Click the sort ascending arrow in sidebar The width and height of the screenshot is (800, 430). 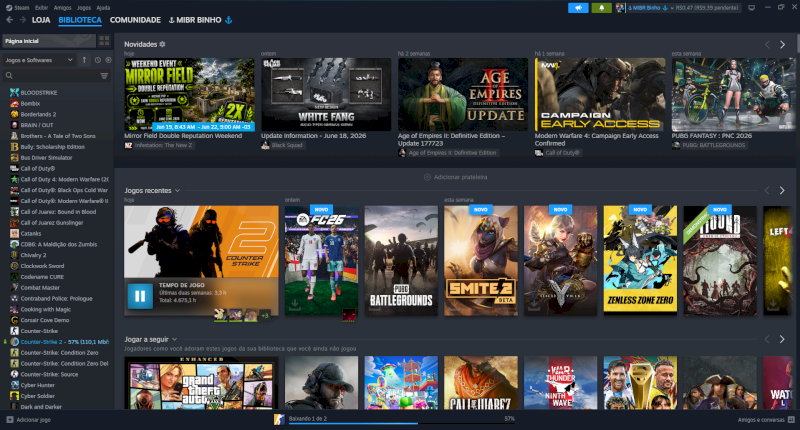(x=84, y=60)
